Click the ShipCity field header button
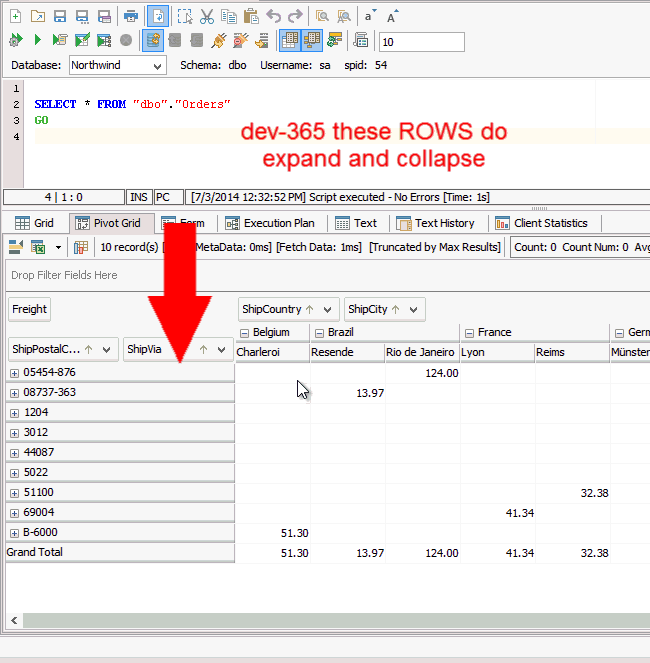Screen dimensions: 650x663 (384, 310)
